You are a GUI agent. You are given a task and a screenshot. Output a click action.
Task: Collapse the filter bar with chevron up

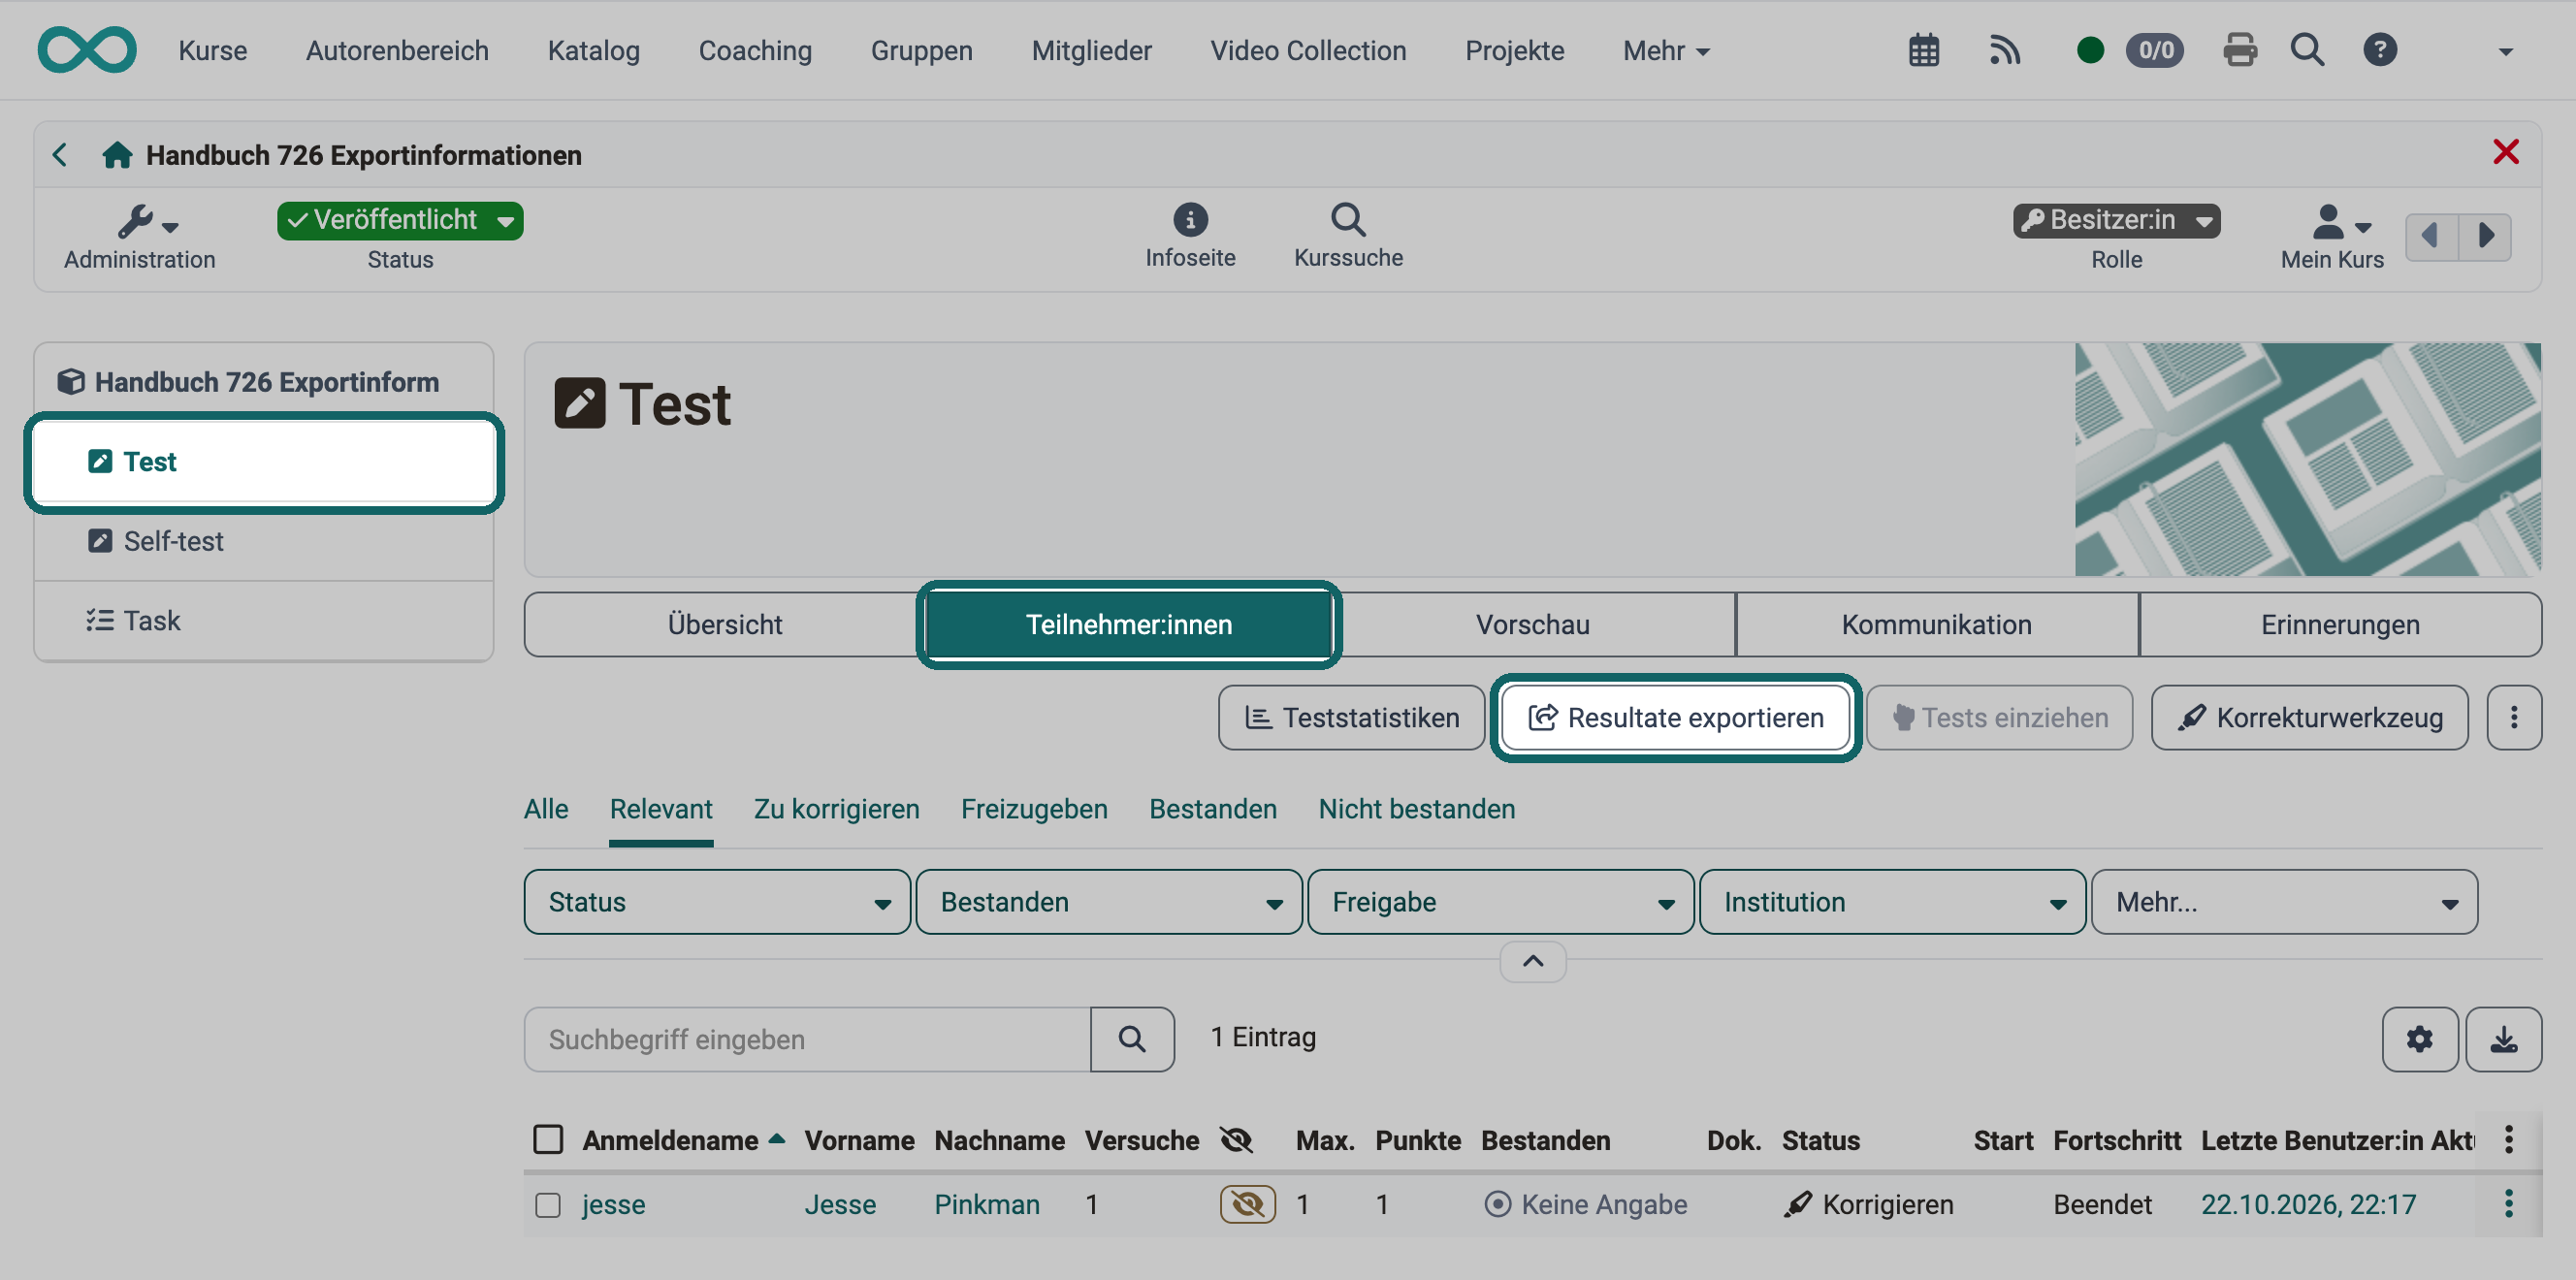(x=1533, y=962)
